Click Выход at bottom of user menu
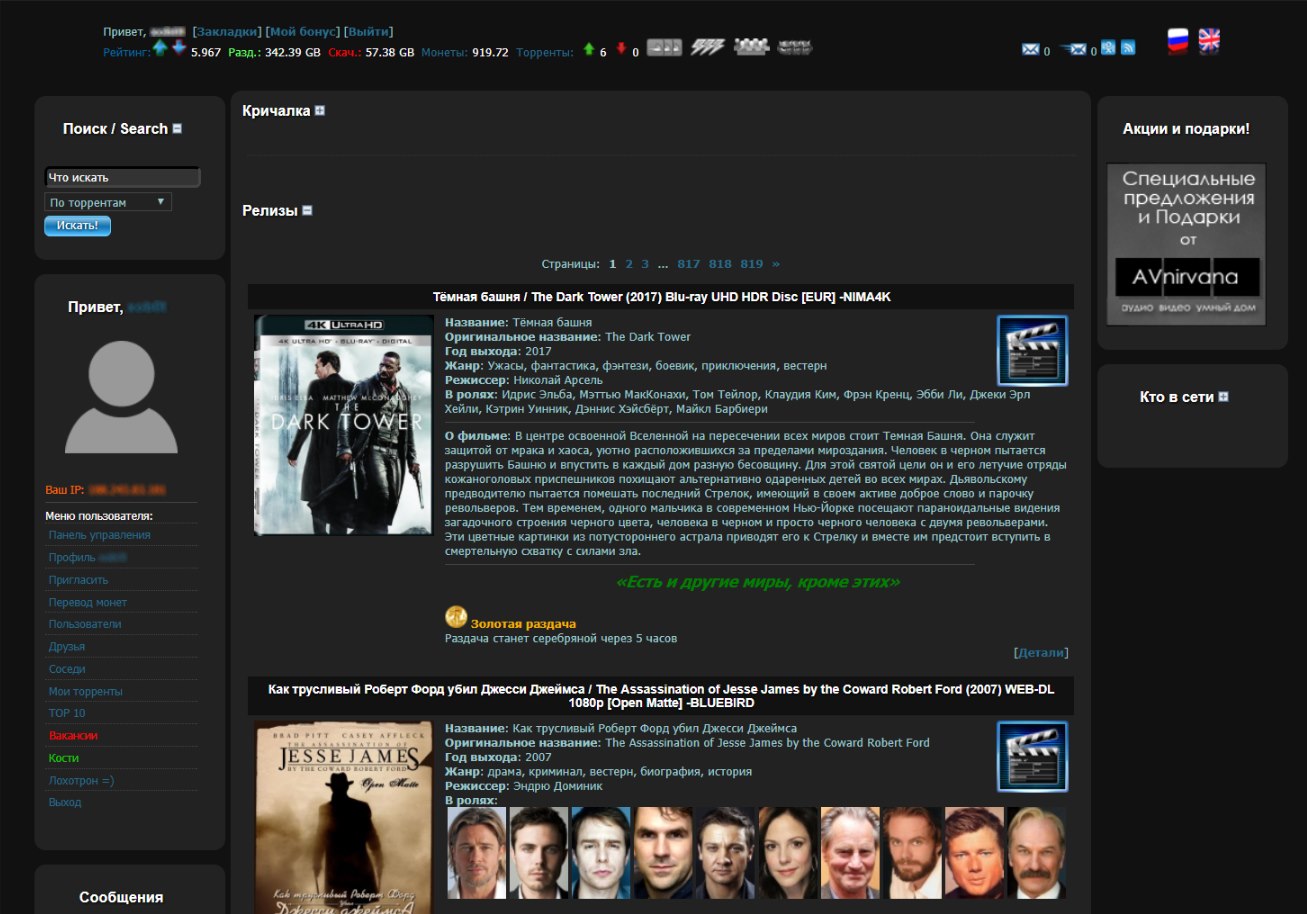Viewport: 1307px width, 914px height. point(65,802)
